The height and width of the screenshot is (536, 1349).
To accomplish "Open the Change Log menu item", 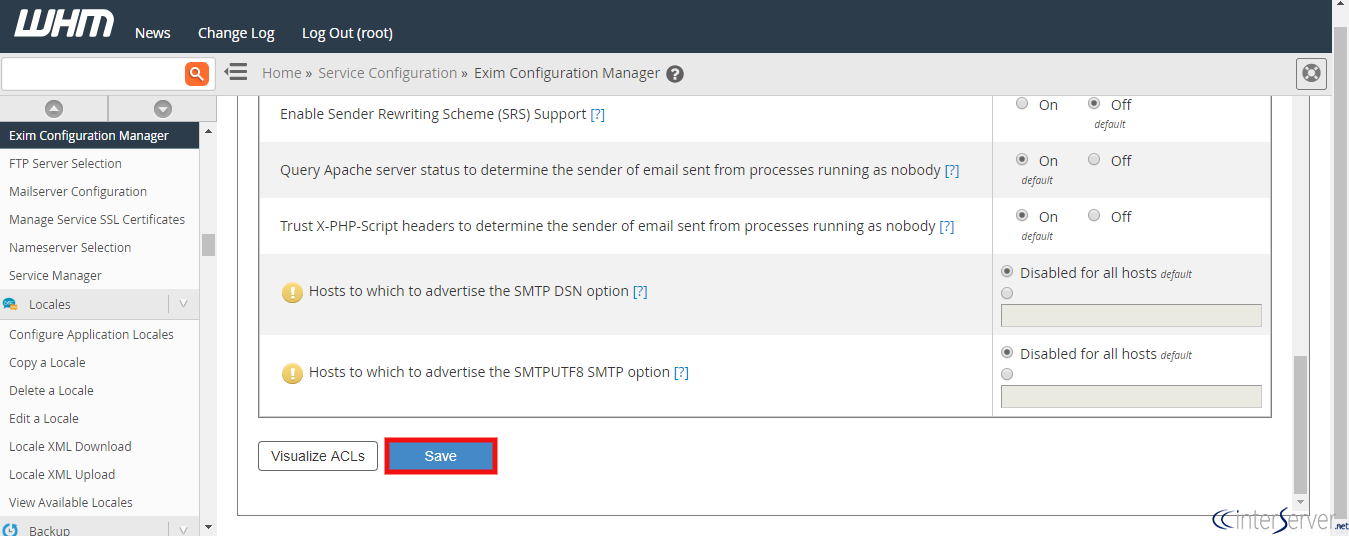I will pyautogui.click(x=236, y=33).
